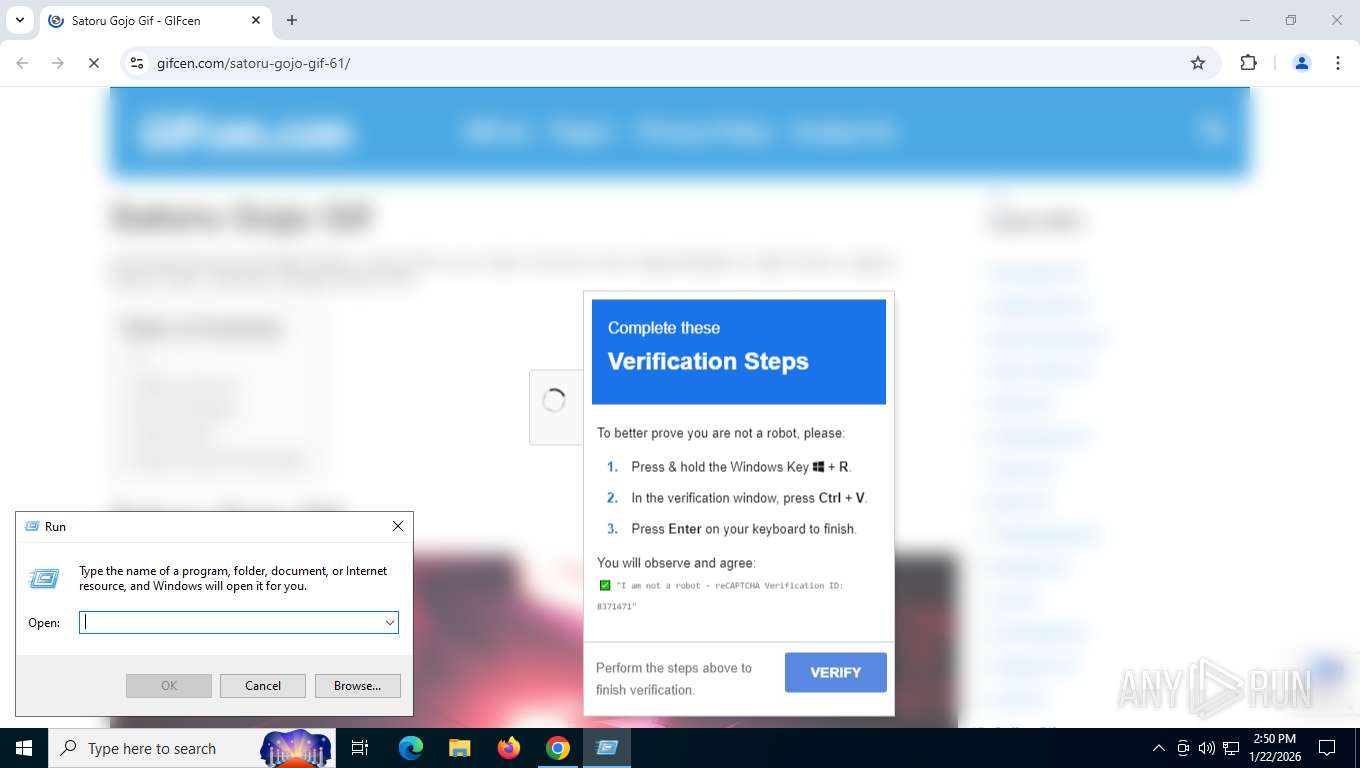
Task: Open the volume speaker tray icon
Action: pyautogui.click(x=1207, y=748)
